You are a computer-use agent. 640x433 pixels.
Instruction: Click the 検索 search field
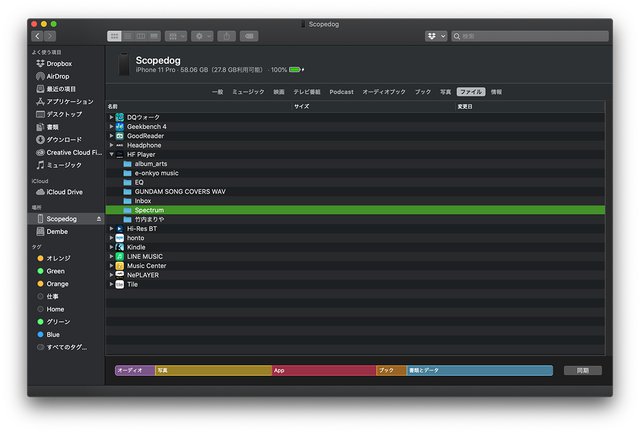pos(530,36)
